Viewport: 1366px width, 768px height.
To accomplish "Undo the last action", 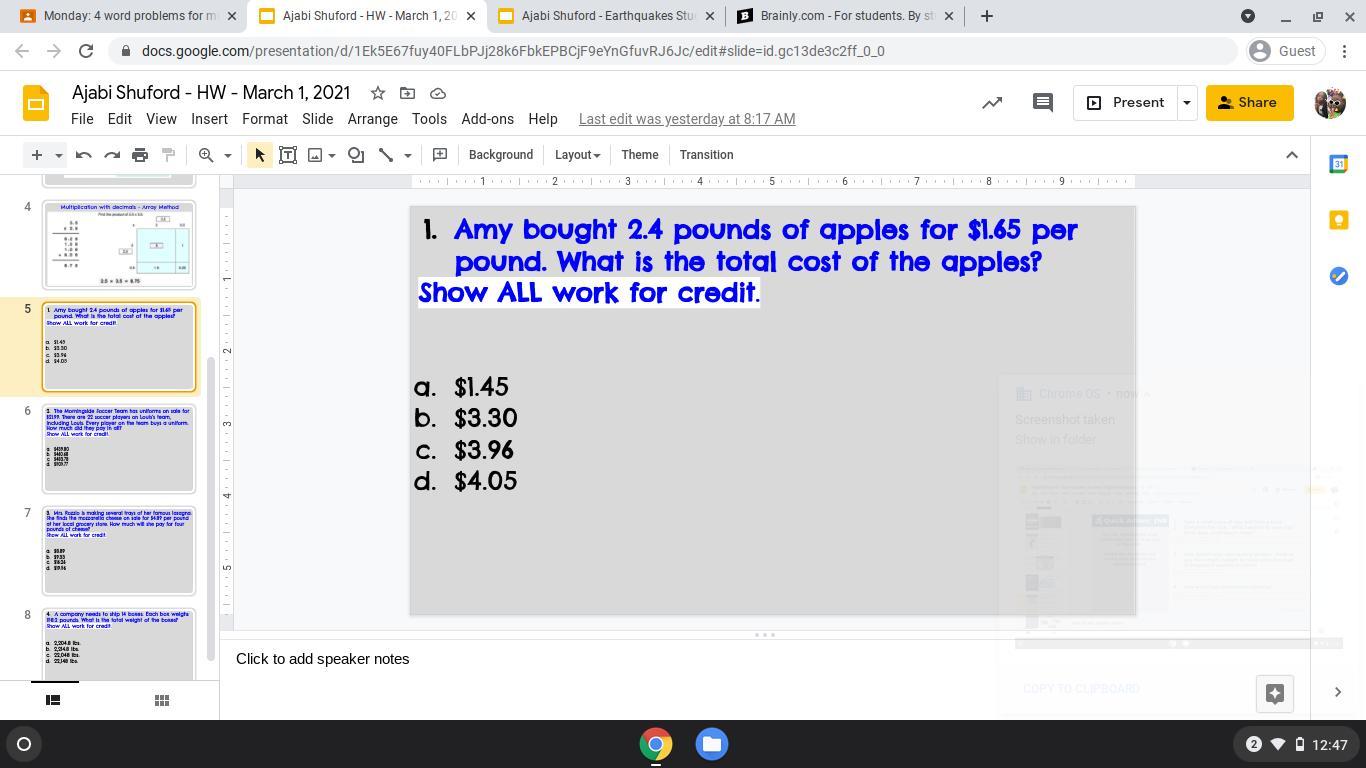I will pos(84,155).
